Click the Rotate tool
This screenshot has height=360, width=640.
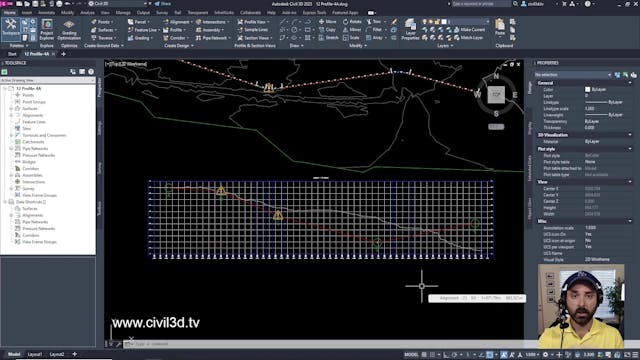(x=352, y=22)
